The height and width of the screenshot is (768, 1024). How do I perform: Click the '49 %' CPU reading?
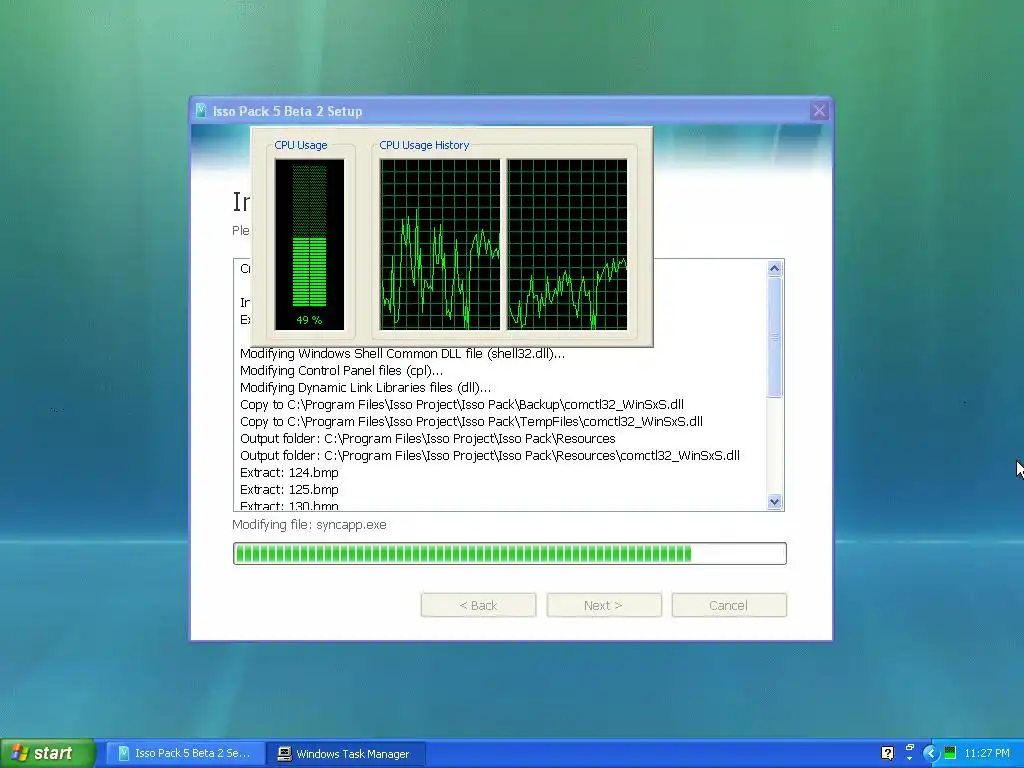(309, 320)
